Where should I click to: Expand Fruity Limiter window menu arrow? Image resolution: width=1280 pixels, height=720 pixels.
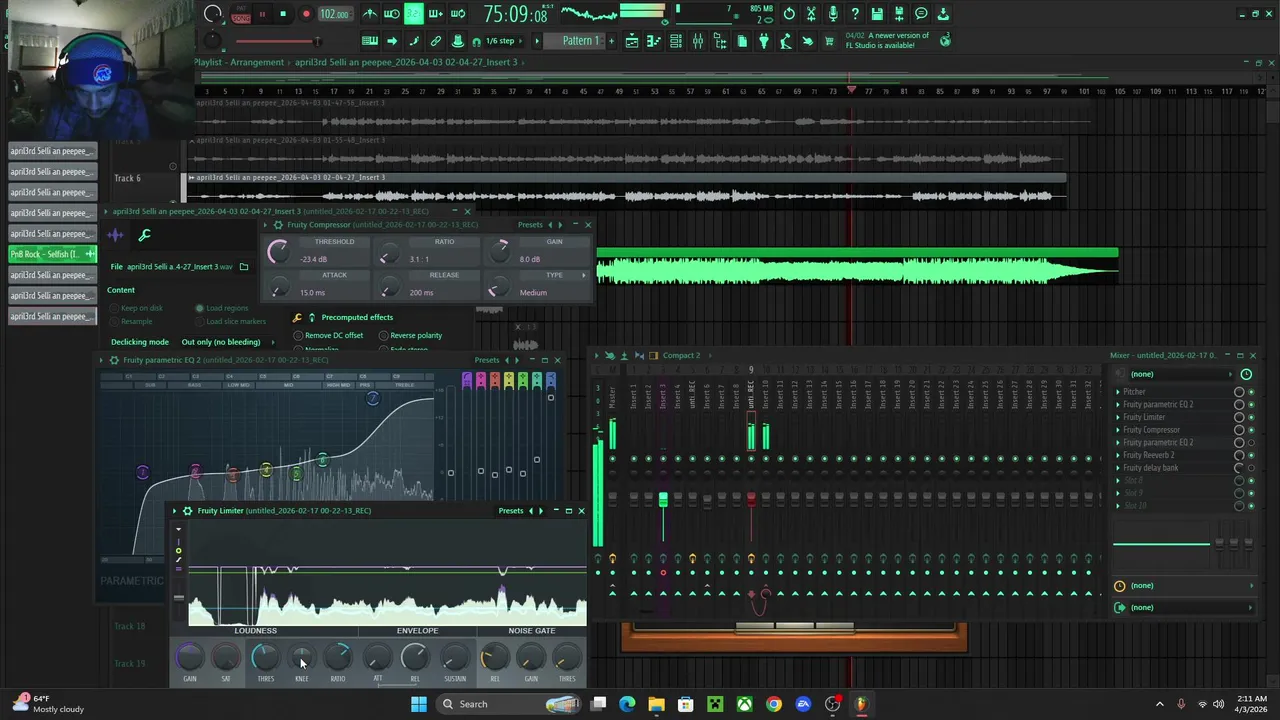[x=175, y=511]
